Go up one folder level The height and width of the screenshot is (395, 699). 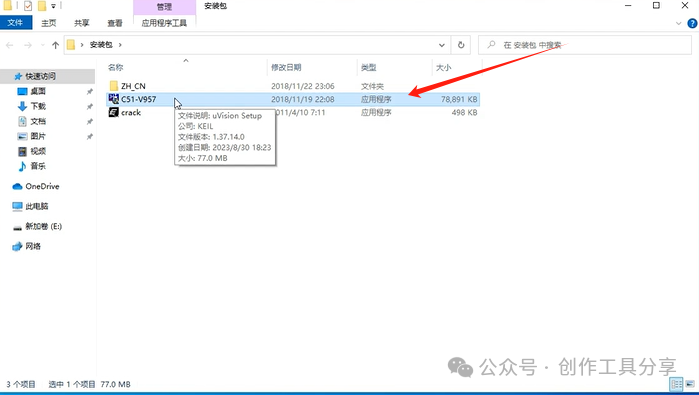click(x=55, y=45)
